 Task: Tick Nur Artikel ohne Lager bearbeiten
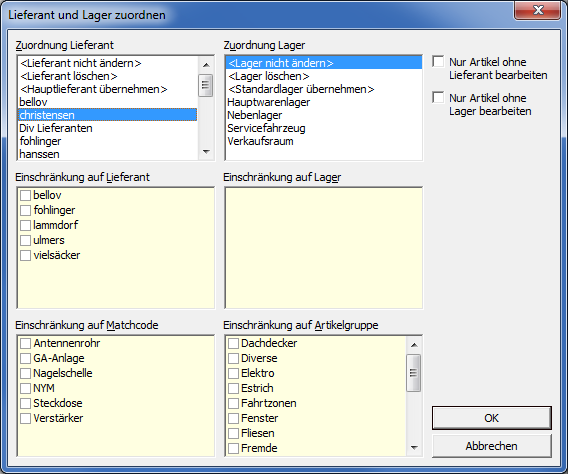point(438,98)
